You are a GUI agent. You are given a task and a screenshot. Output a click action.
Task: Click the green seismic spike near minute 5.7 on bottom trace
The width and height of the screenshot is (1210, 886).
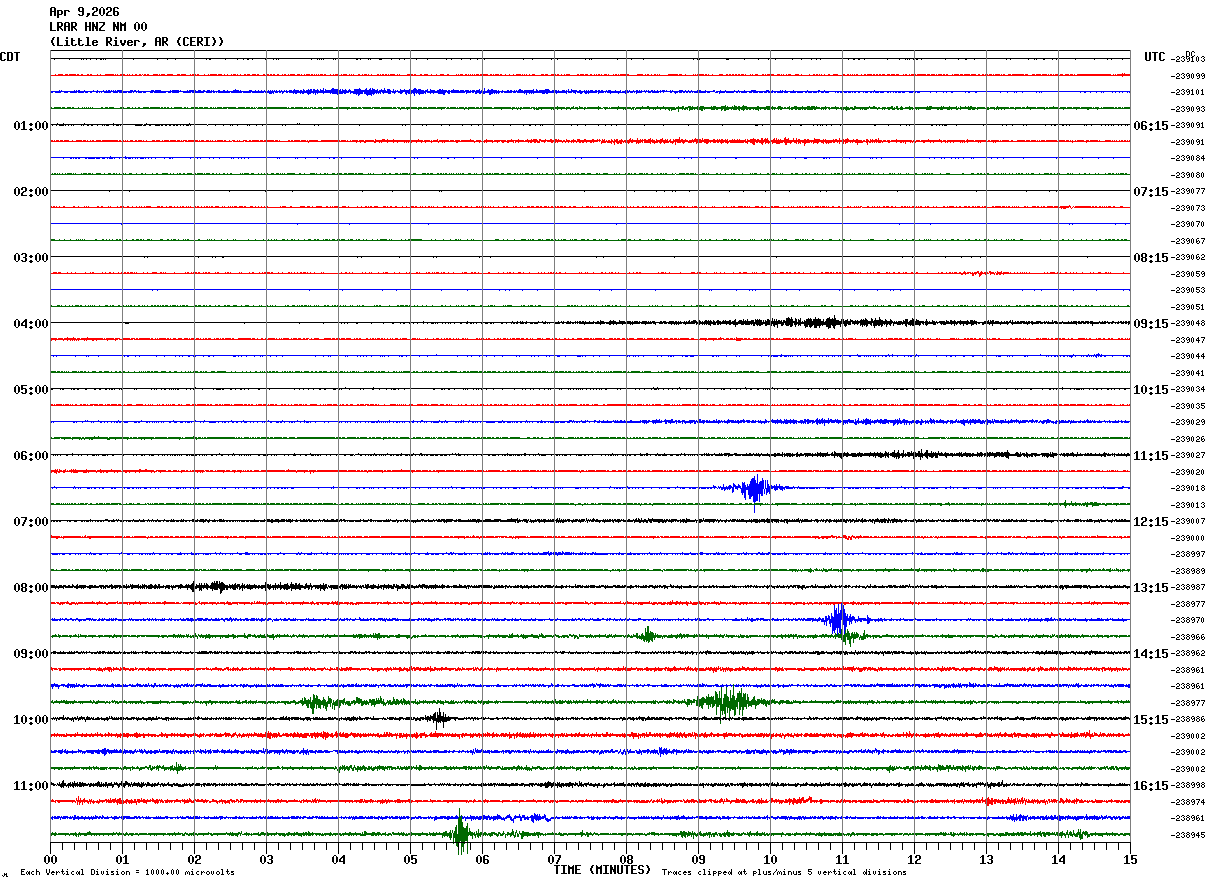460,833
